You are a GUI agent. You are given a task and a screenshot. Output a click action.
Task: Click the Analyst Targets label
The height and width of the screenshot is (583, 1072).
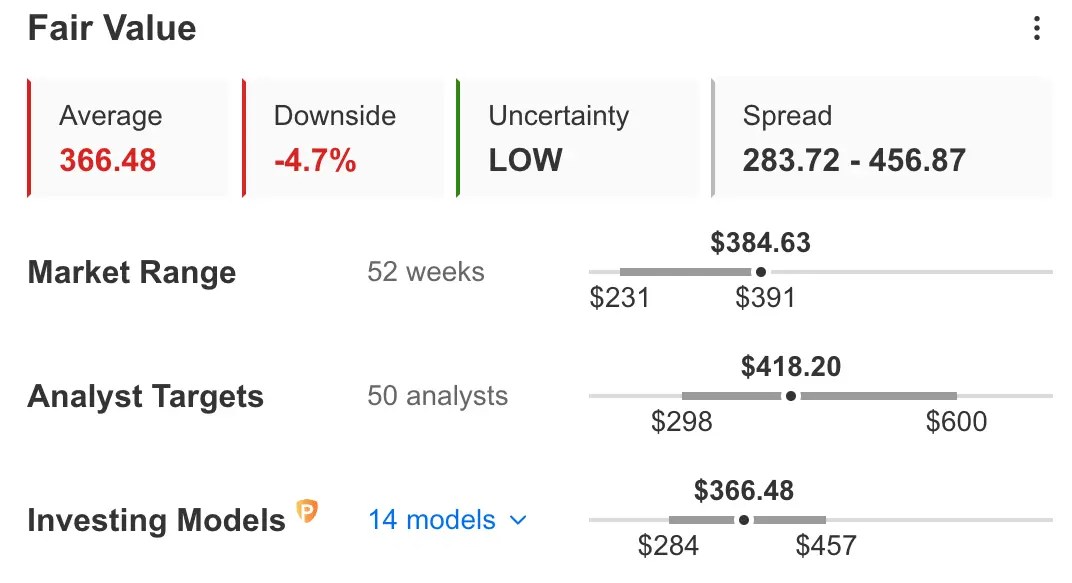(x=146, y=396)
